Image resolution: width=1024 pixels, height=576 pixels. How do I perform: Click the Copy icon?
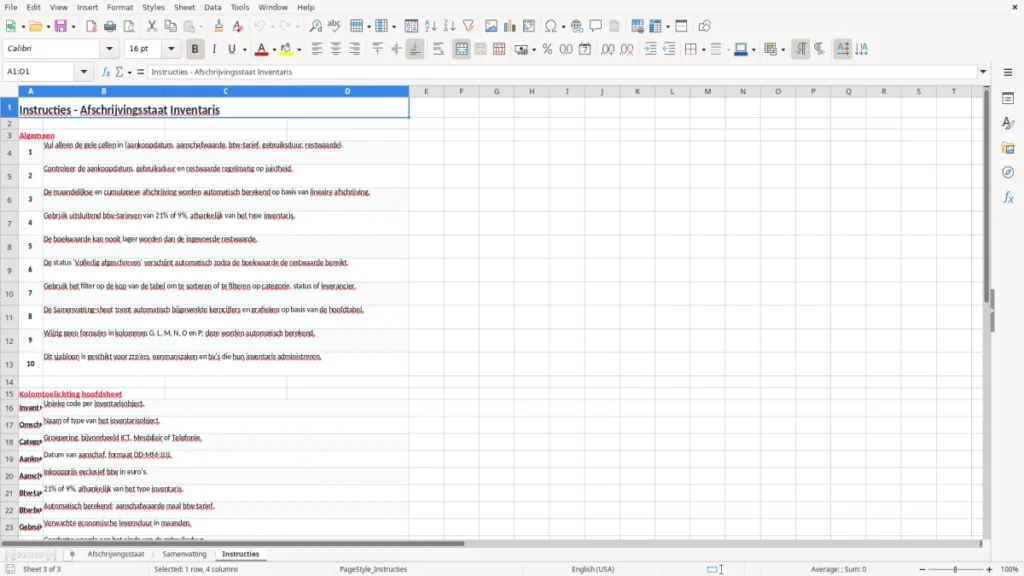(x=170, y=26)
